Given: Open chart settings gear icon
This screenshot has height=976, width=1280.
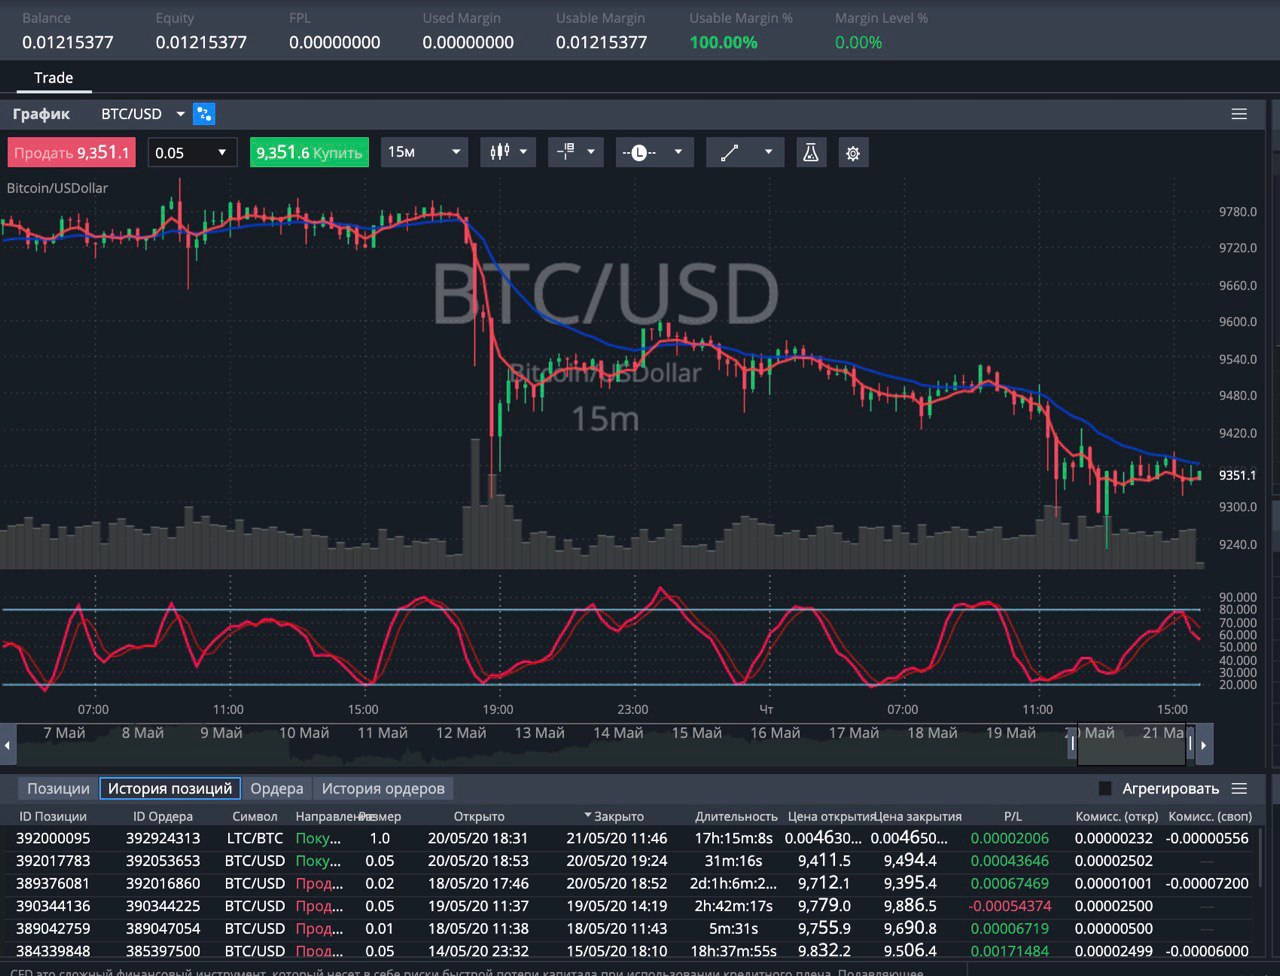Looking at the screenshot, I should 853,153.
